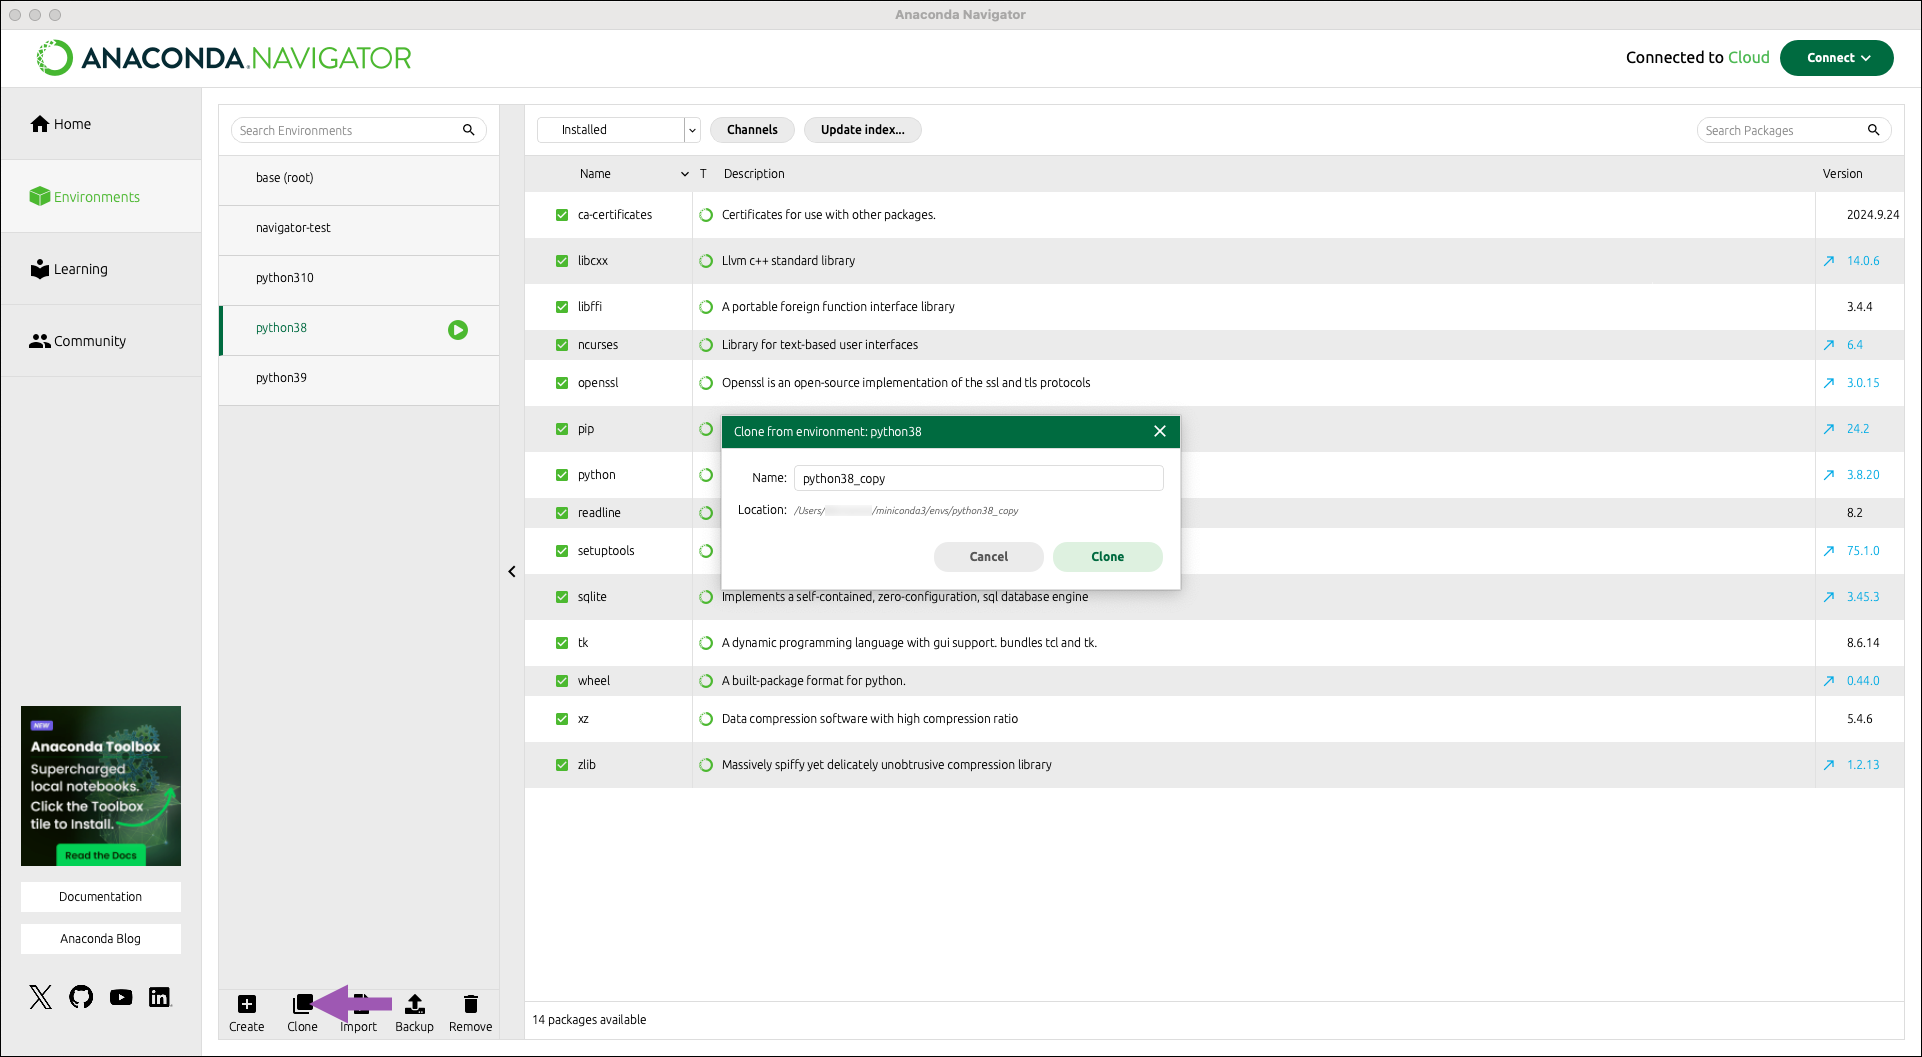Click the upgrade arrow icon for ncurses
The height and width of the screenshot is (1057, 1922).
pos(1829,345)
